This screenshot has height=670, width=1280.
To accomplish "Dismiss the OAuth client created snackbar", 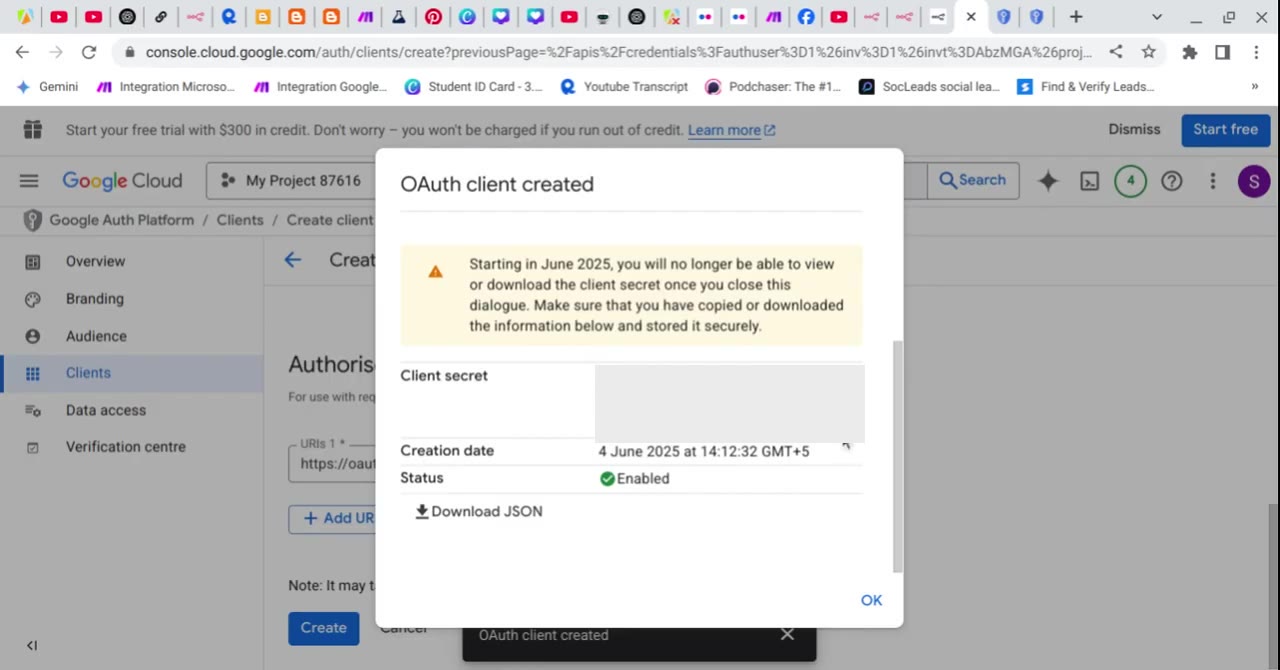I will (787, 635).
